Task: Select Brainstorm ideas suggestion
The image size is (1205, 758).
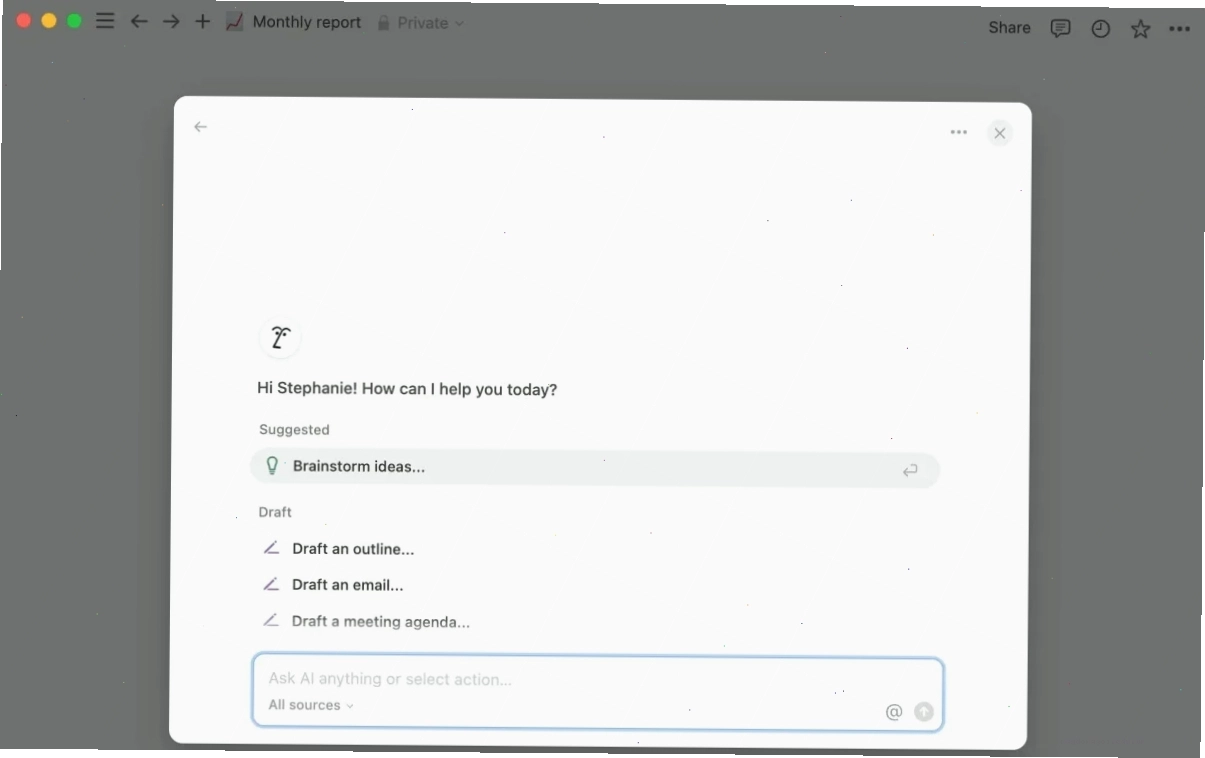Action: (x=594, y=468)
